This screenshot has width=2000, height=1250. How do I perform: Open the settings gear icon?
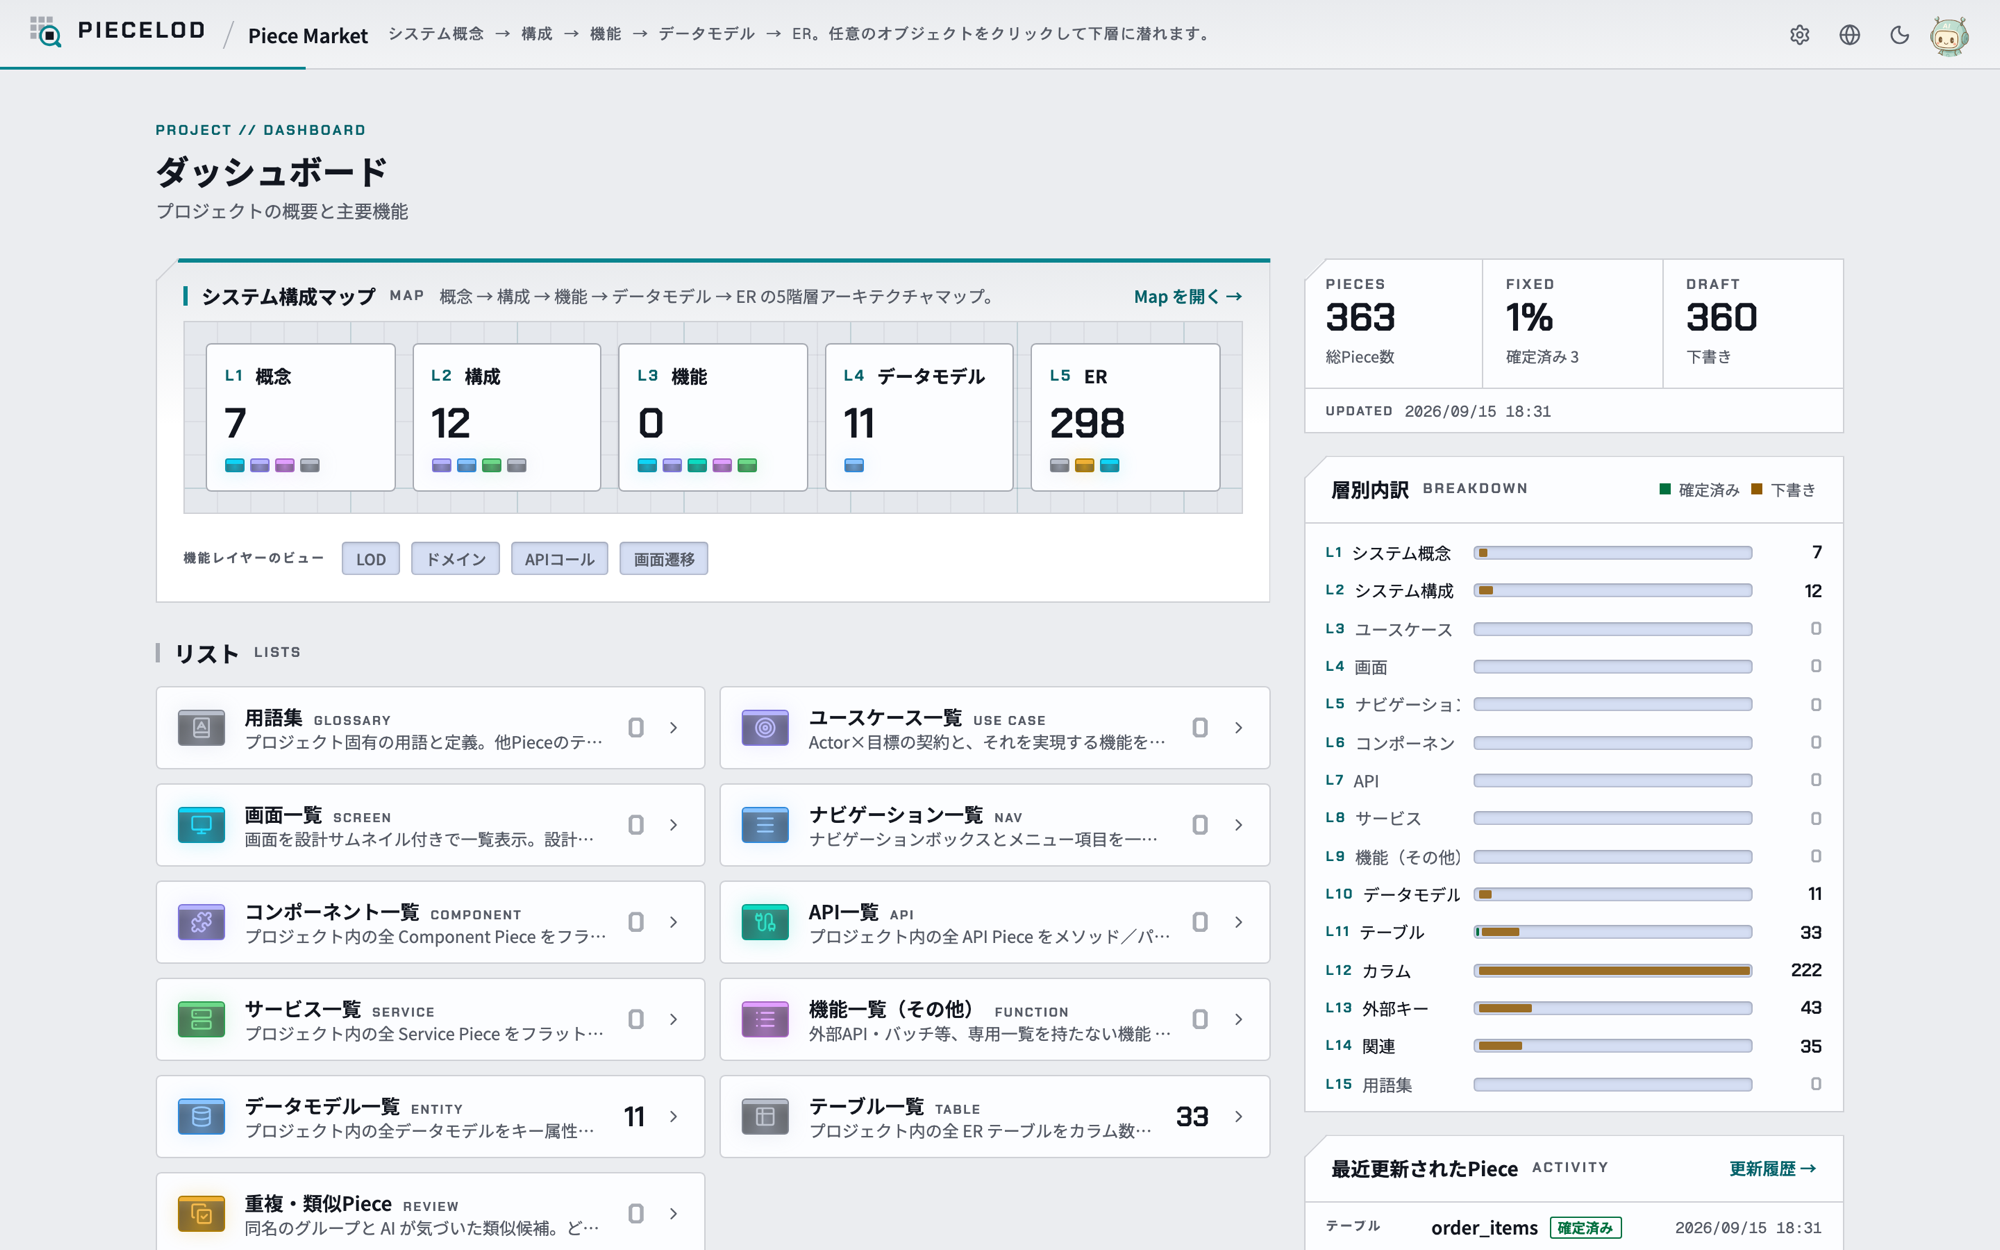tap(1800, 35)
